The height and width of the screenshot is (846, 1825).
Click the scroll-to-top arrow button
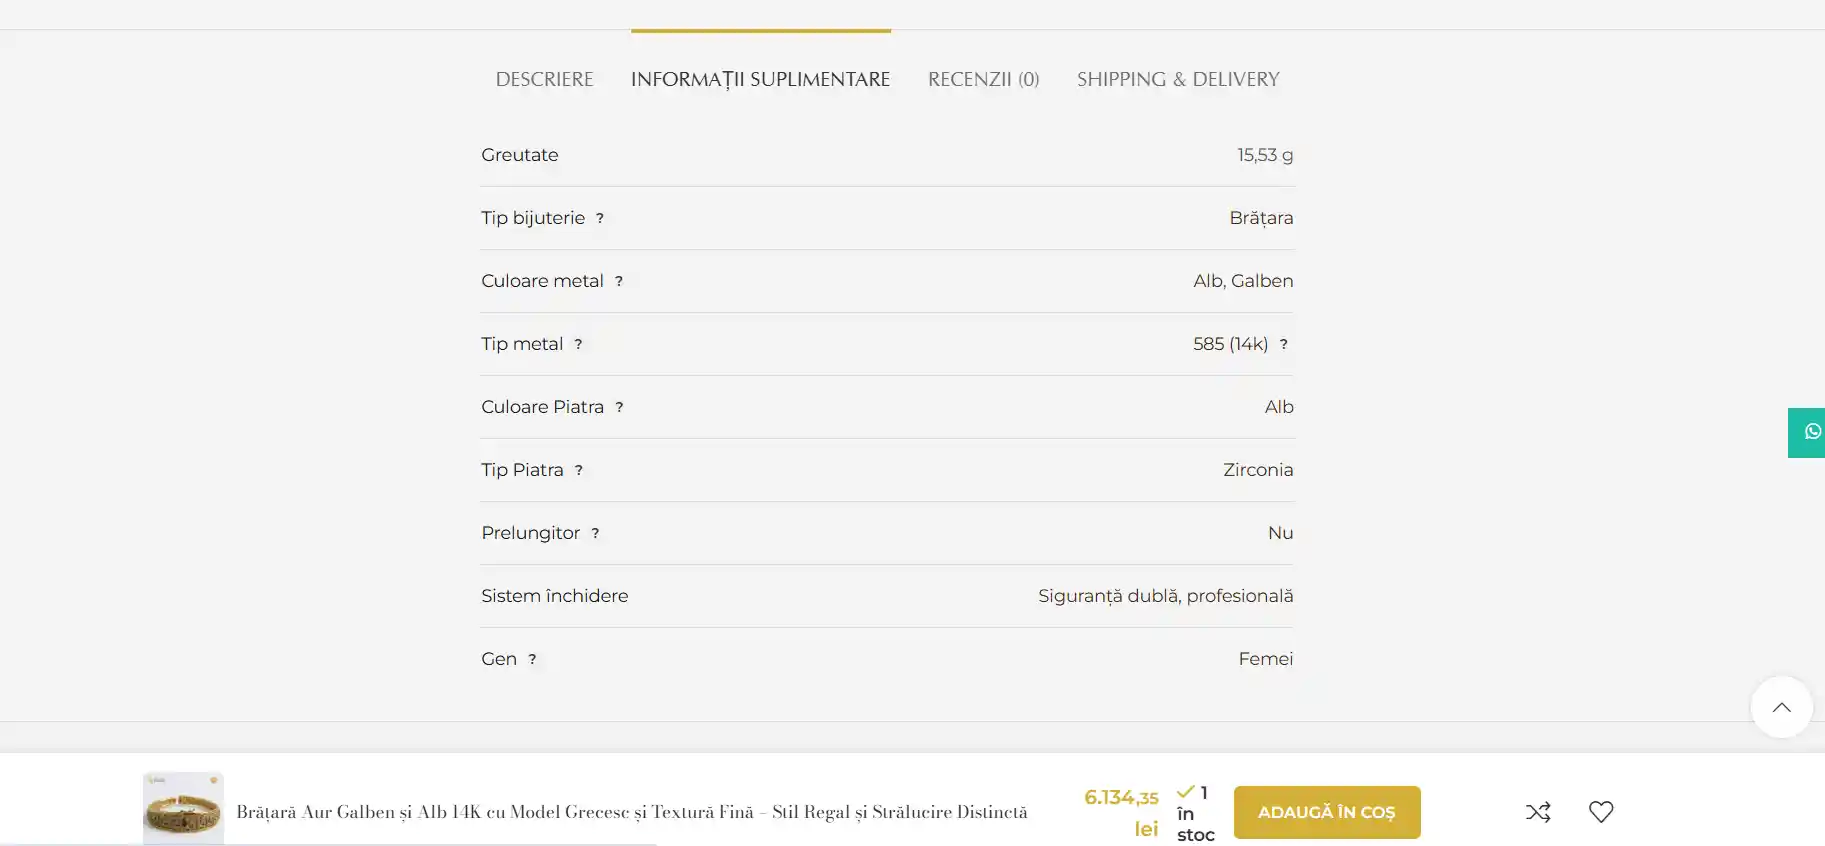coord(1781,708)
